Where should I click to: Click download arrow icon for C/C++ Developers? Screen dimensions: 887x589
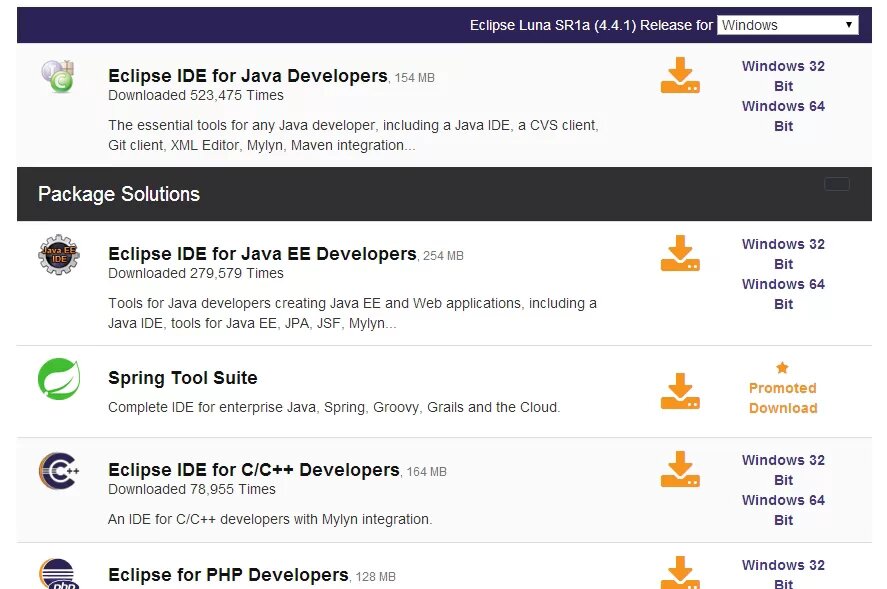tap(680, 468)
